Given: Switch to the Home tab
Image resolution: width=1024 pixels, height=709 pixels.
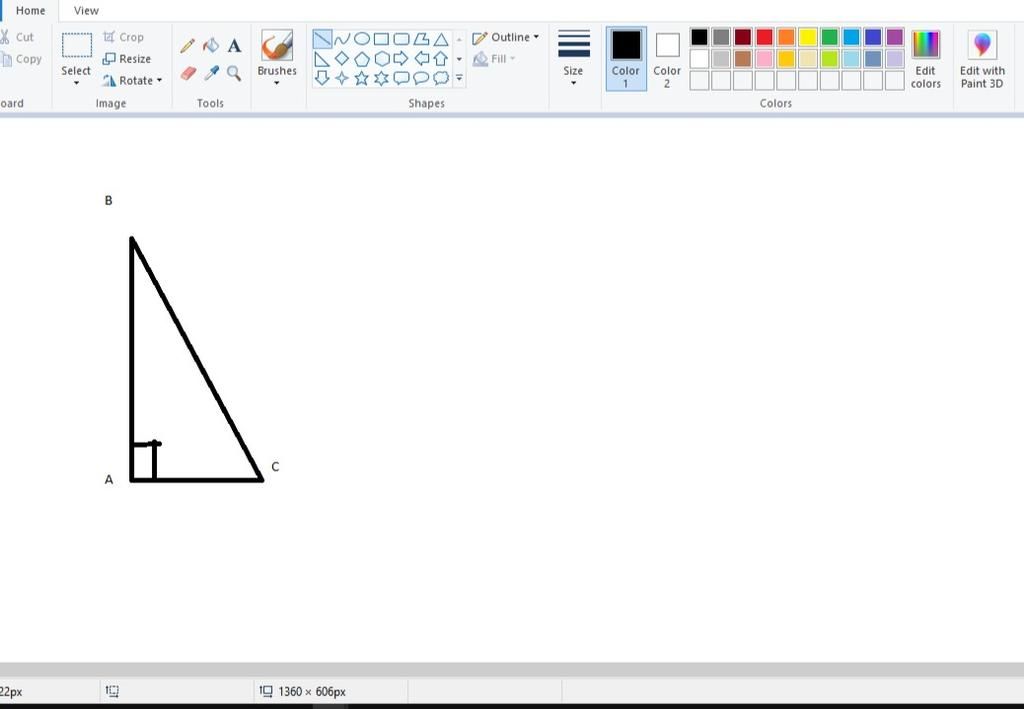Looking at the screenshot, I should [30, 10].
